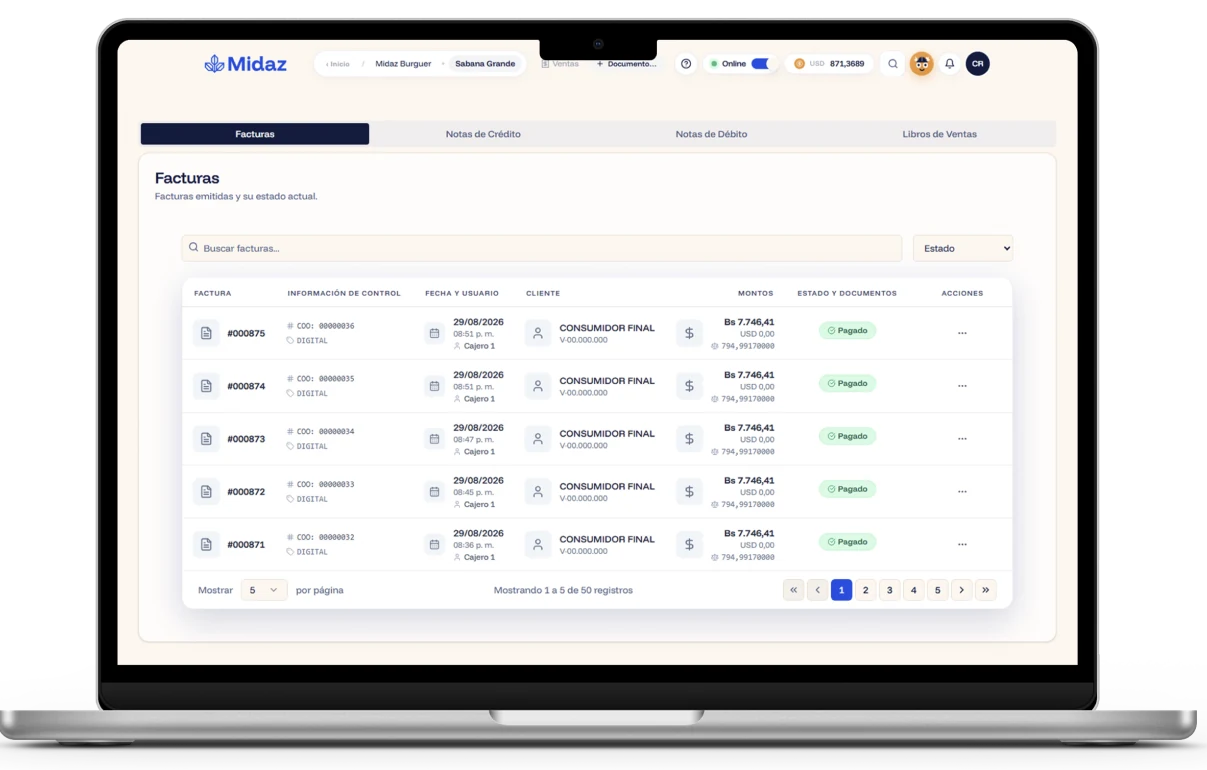Click the Pagado status badge for #000875
1207x770 pixels.
point(847,330)
